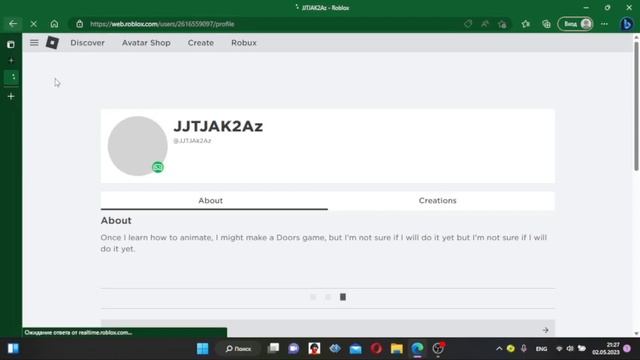Open the Avatar Shop page

[x=146, y=43]
